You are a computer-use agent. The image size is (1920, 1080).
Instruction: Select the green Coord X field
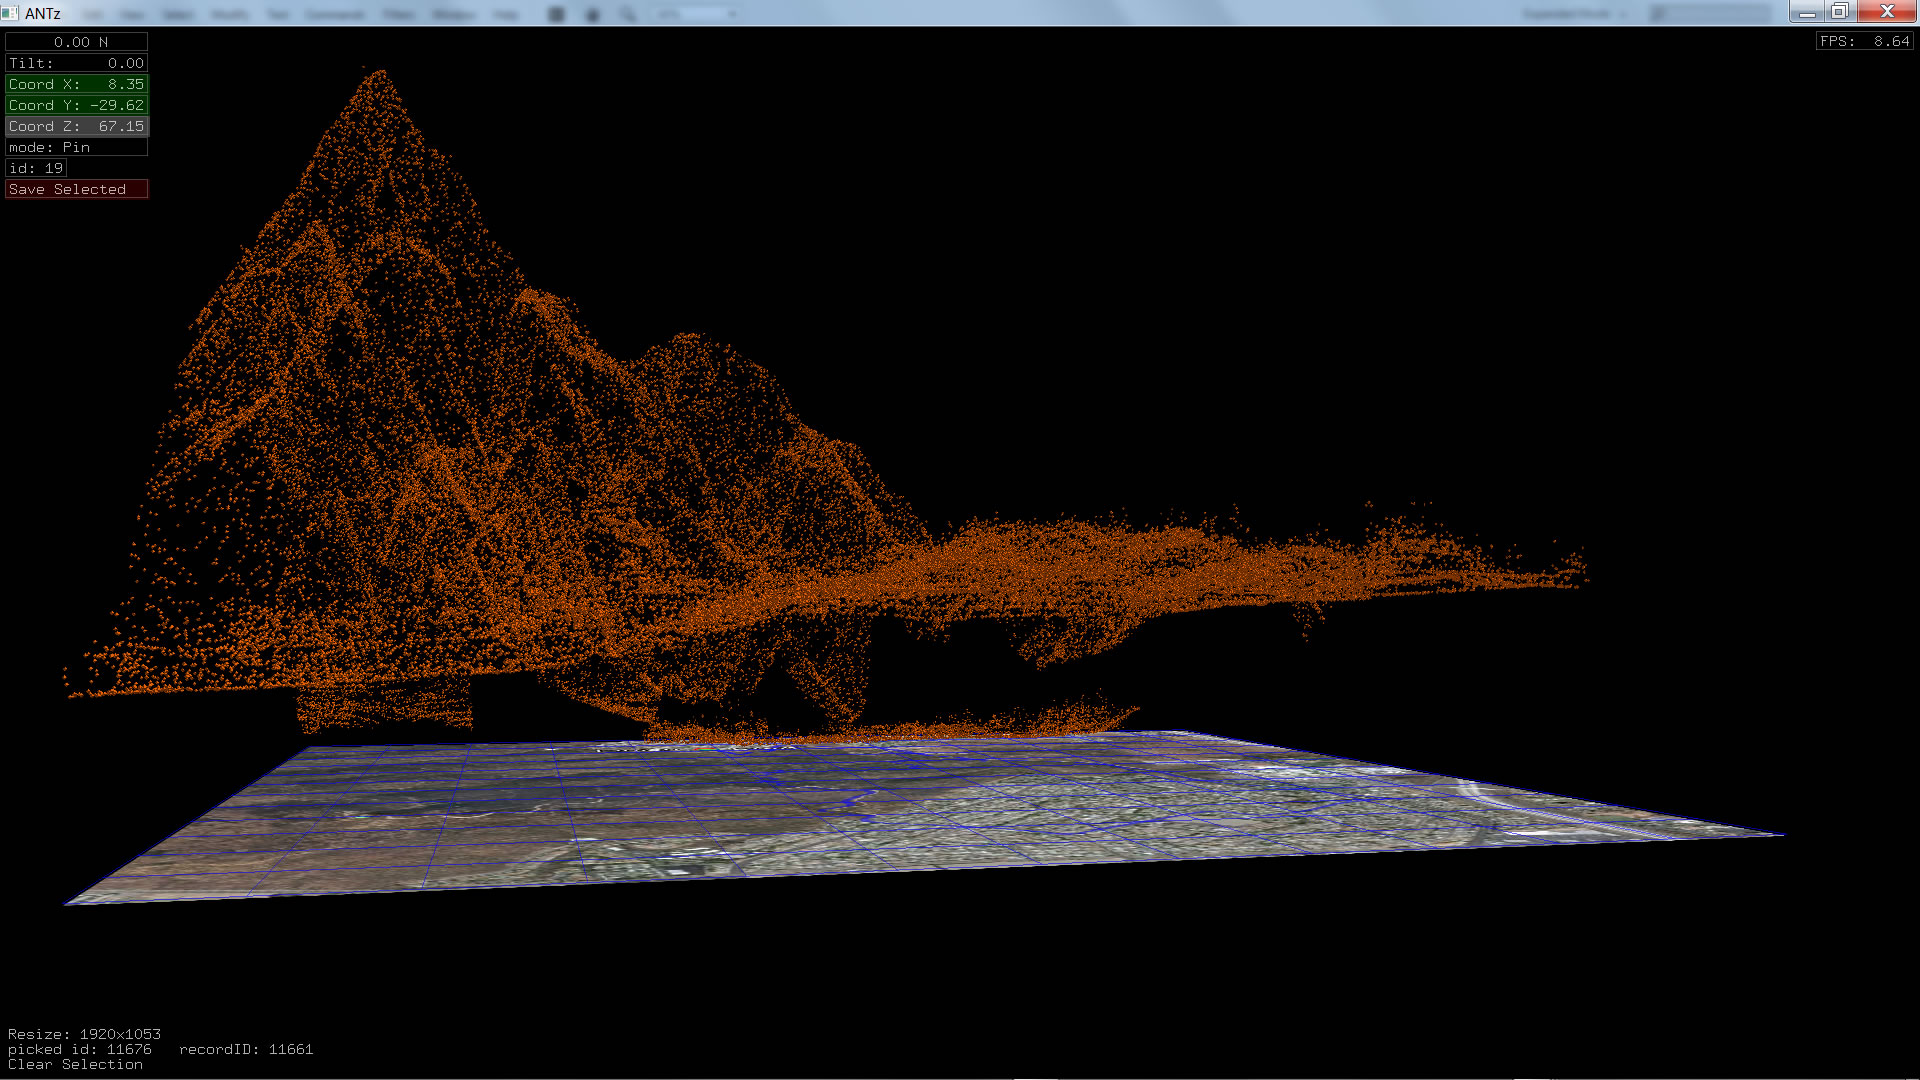[77, 84]
